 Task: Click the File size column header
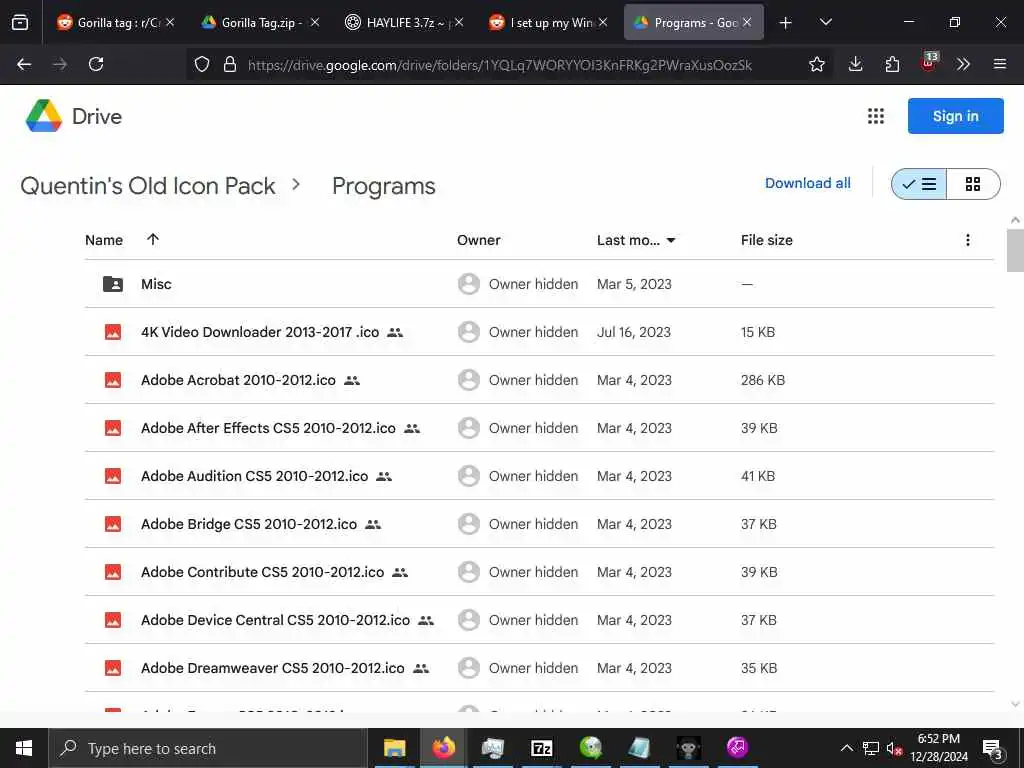767,240
